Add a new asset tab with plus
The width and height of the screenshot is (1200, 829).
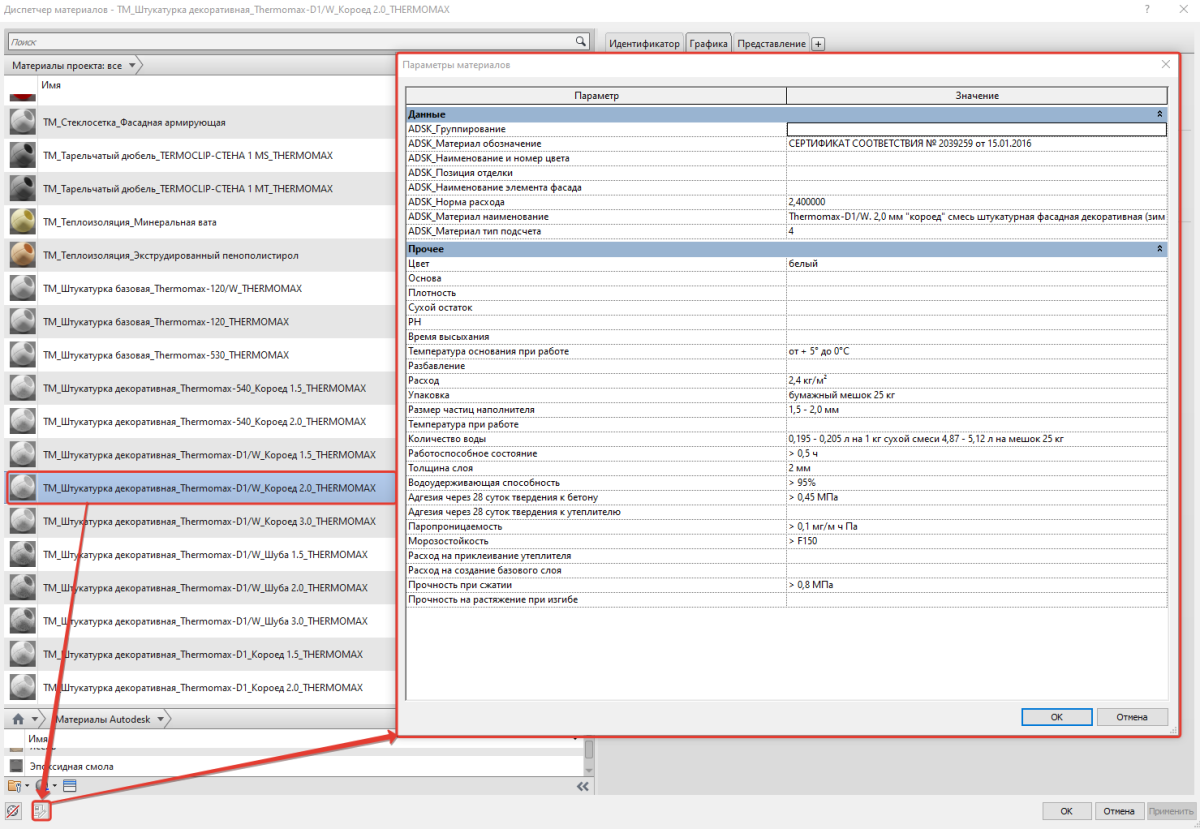coord(817,44)
